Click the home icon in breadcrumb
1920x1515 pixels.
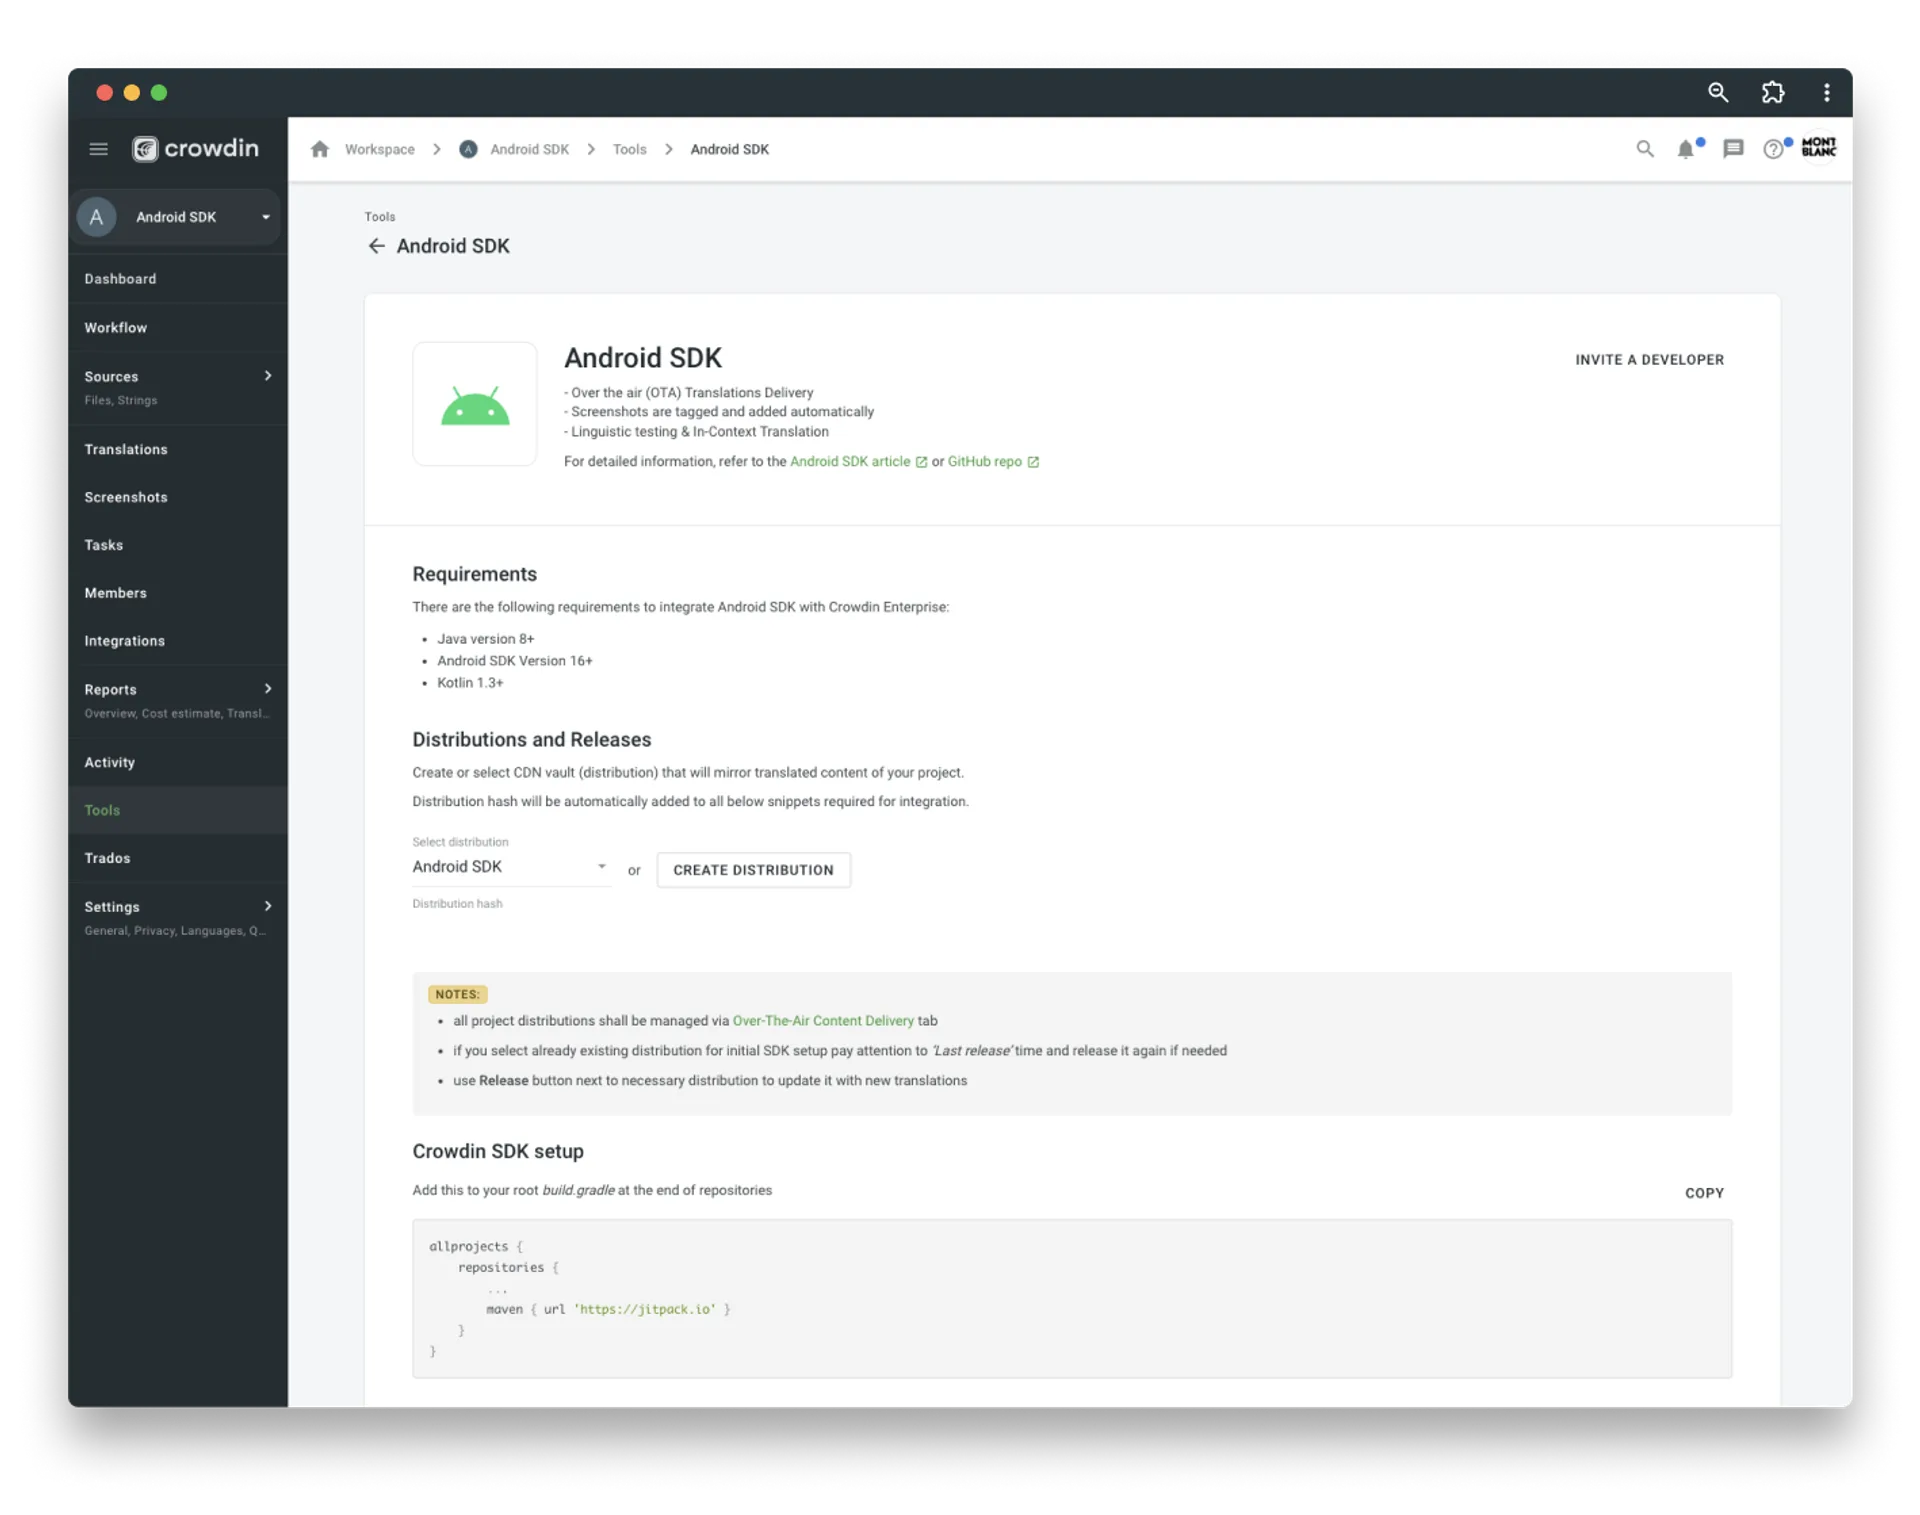pos(320,149)
